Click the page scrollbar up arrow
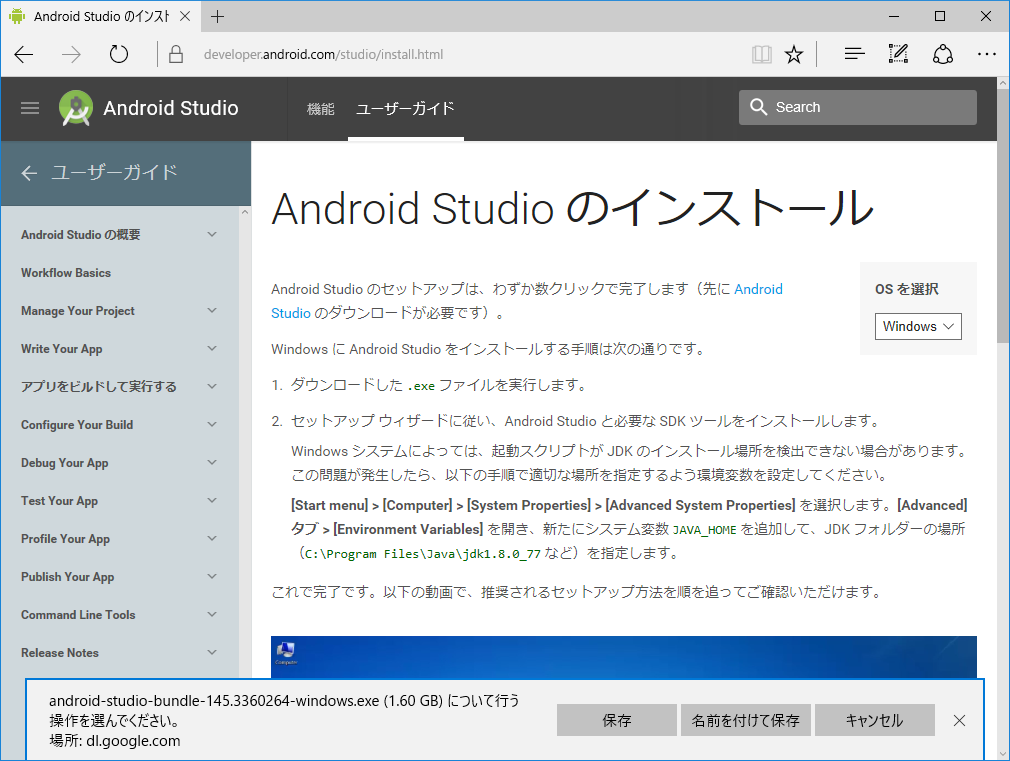Screen dimensions: 1010x761 (x=1003, y=83)
